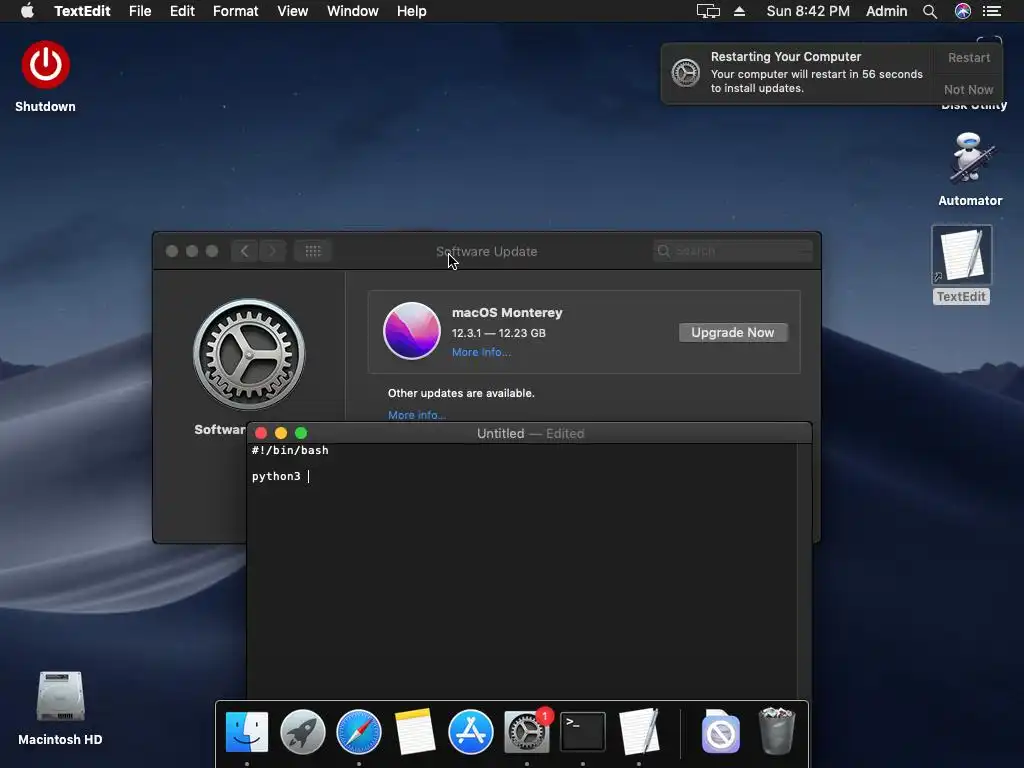The image size is (1024, 768).
Task: Open Automator from the desktop
Action: pyautogui.click(x=970, y=159)
